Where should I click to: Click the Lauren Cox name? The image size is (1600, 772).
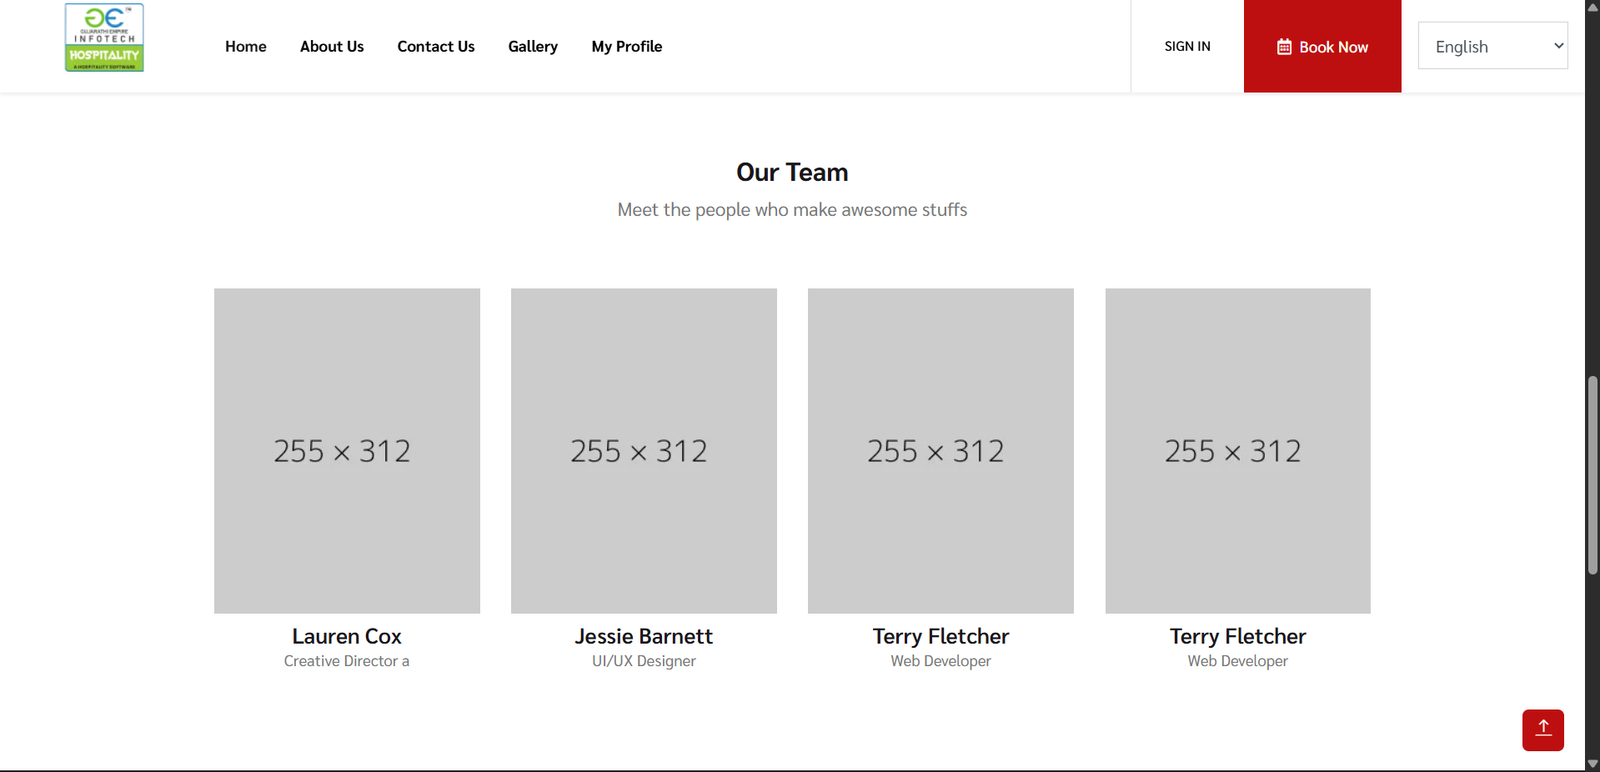pyautogui.click(x=346, y=636)
